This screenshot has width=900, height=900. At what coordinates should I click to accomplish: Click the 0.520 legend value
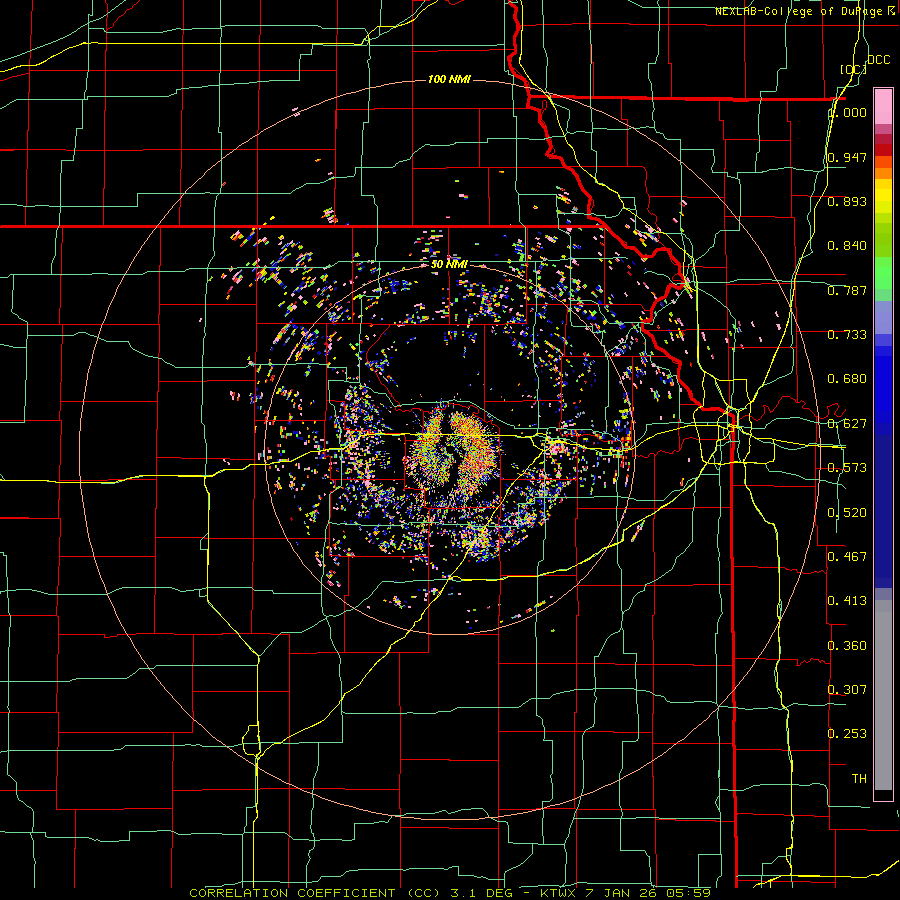click(x=847, y=513)
